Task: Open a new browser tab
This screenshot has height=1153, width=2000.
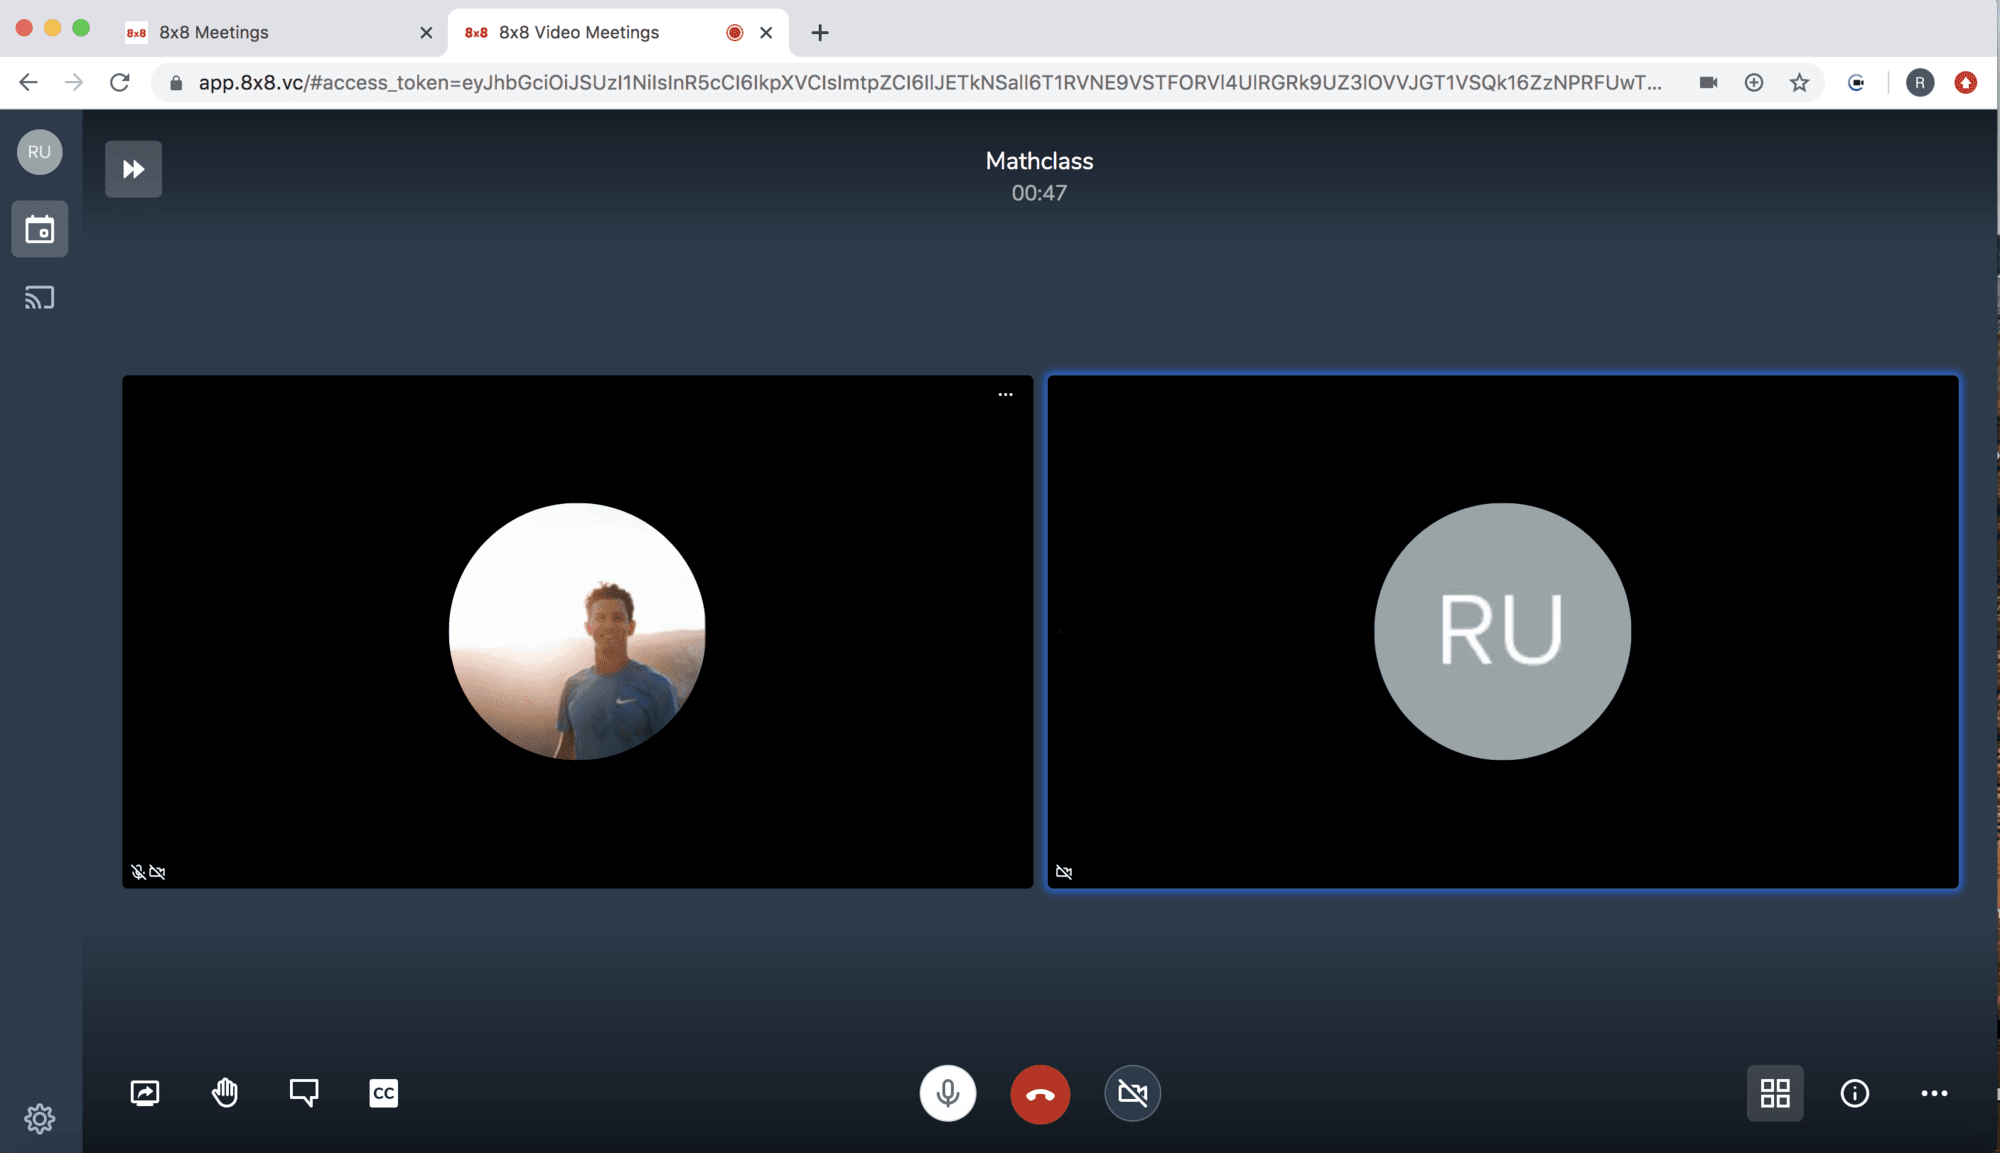Action: coord(820,33)
